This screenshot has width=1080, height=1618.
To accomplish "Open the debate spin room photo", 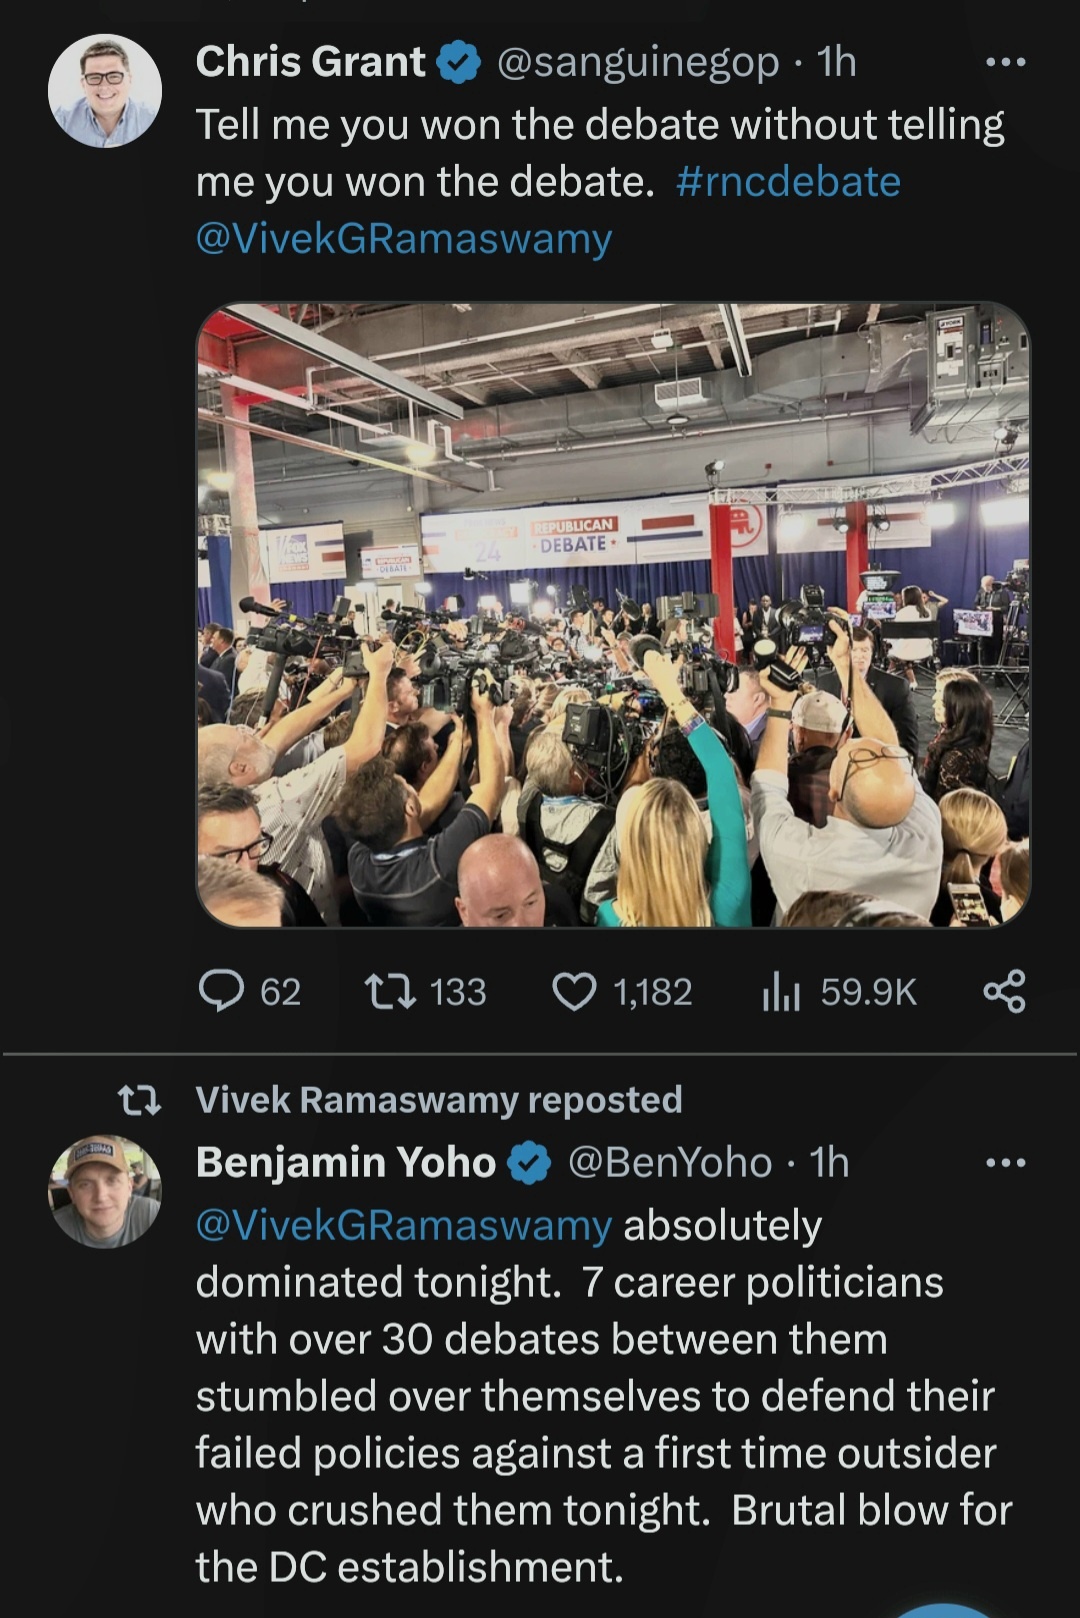I will coord(612,614).
